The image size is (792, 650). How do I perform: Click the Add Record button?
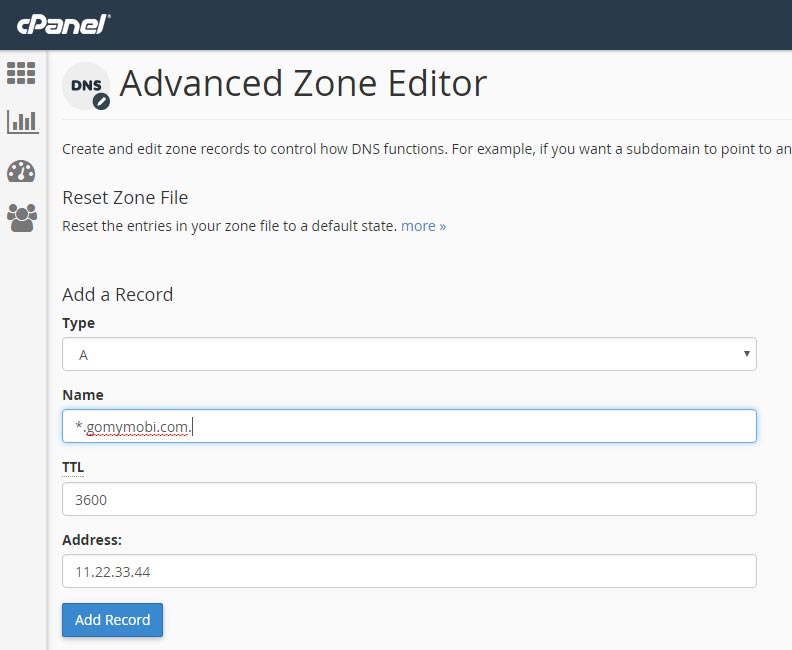point(113,620)
